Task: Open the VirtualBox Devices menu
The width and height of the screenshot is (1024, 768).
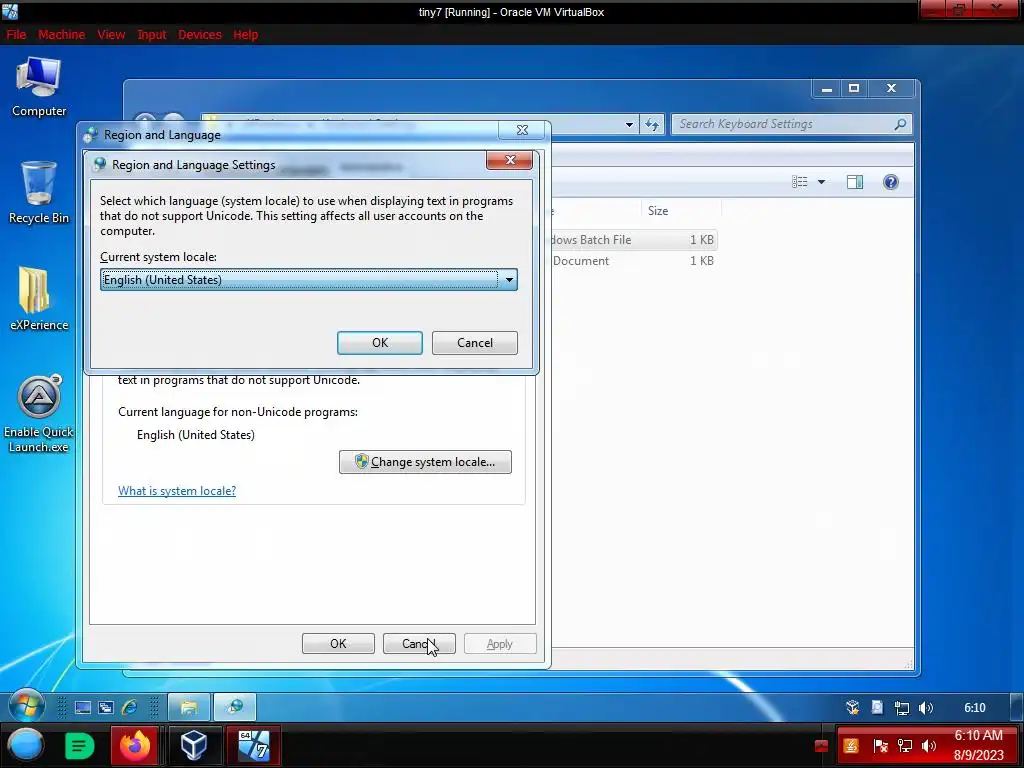Action: [200, 35]
